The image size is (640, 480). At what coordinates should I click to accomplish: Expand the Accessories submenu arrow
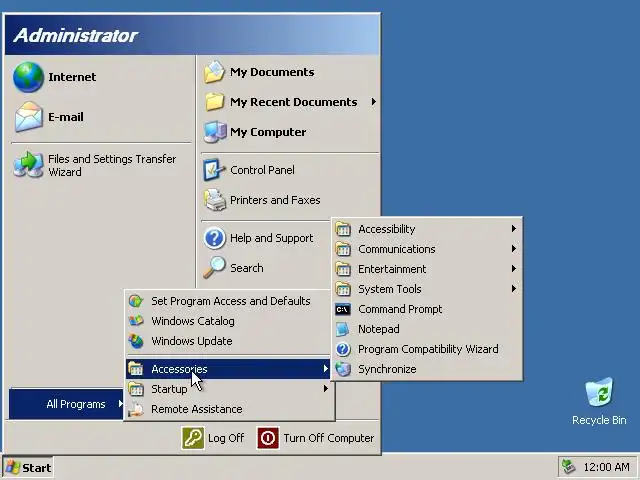click(x=325, y=369)
